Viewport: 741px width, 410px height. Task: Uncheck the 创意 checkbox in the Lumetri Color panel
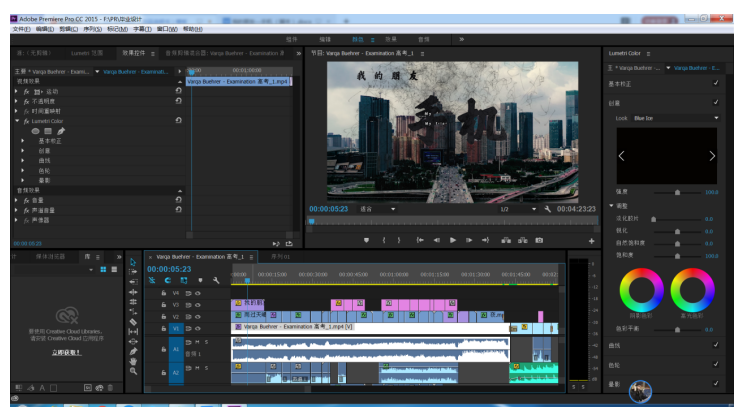point(716,102)
